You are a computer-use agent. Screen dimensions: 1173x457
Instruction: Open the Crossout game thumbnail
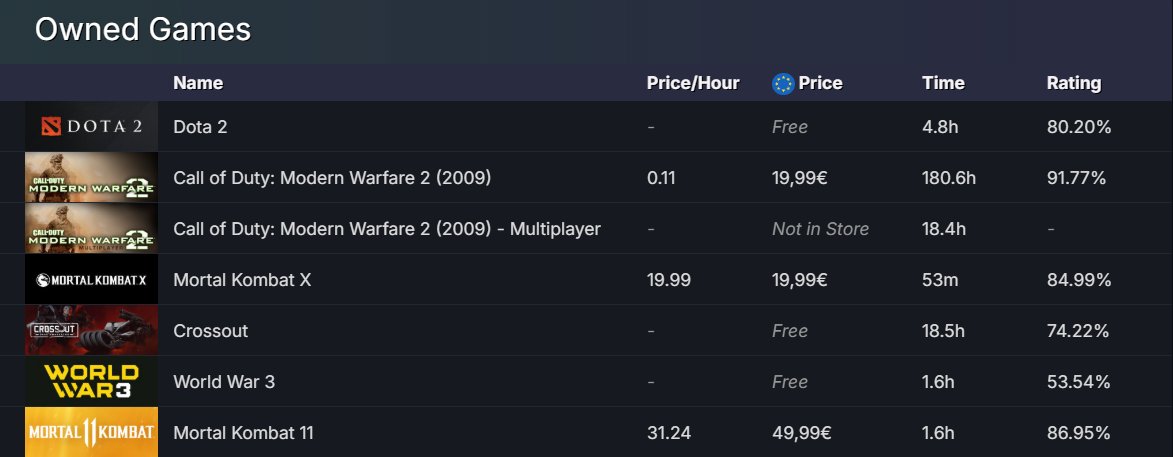coord(91,330)
